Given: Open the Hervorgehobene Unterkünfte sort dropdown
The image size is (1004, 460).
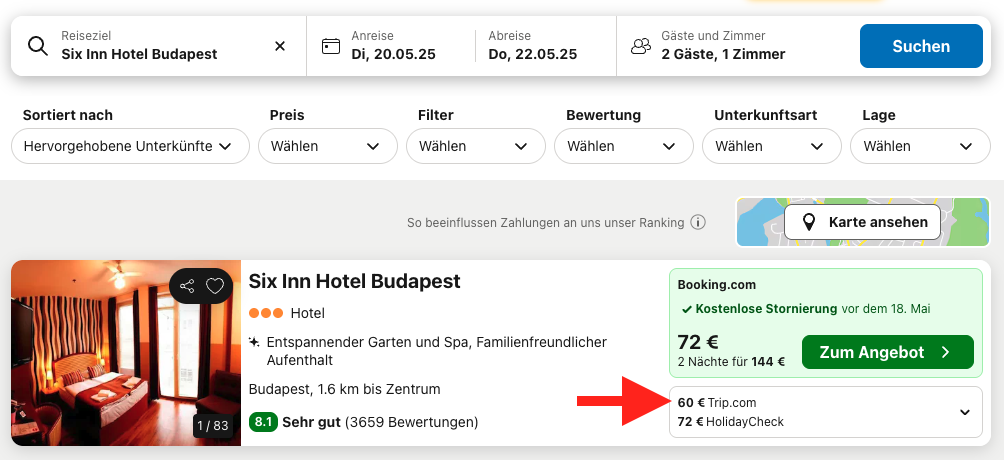Looking at the screenshot, I should click(130, 146).
